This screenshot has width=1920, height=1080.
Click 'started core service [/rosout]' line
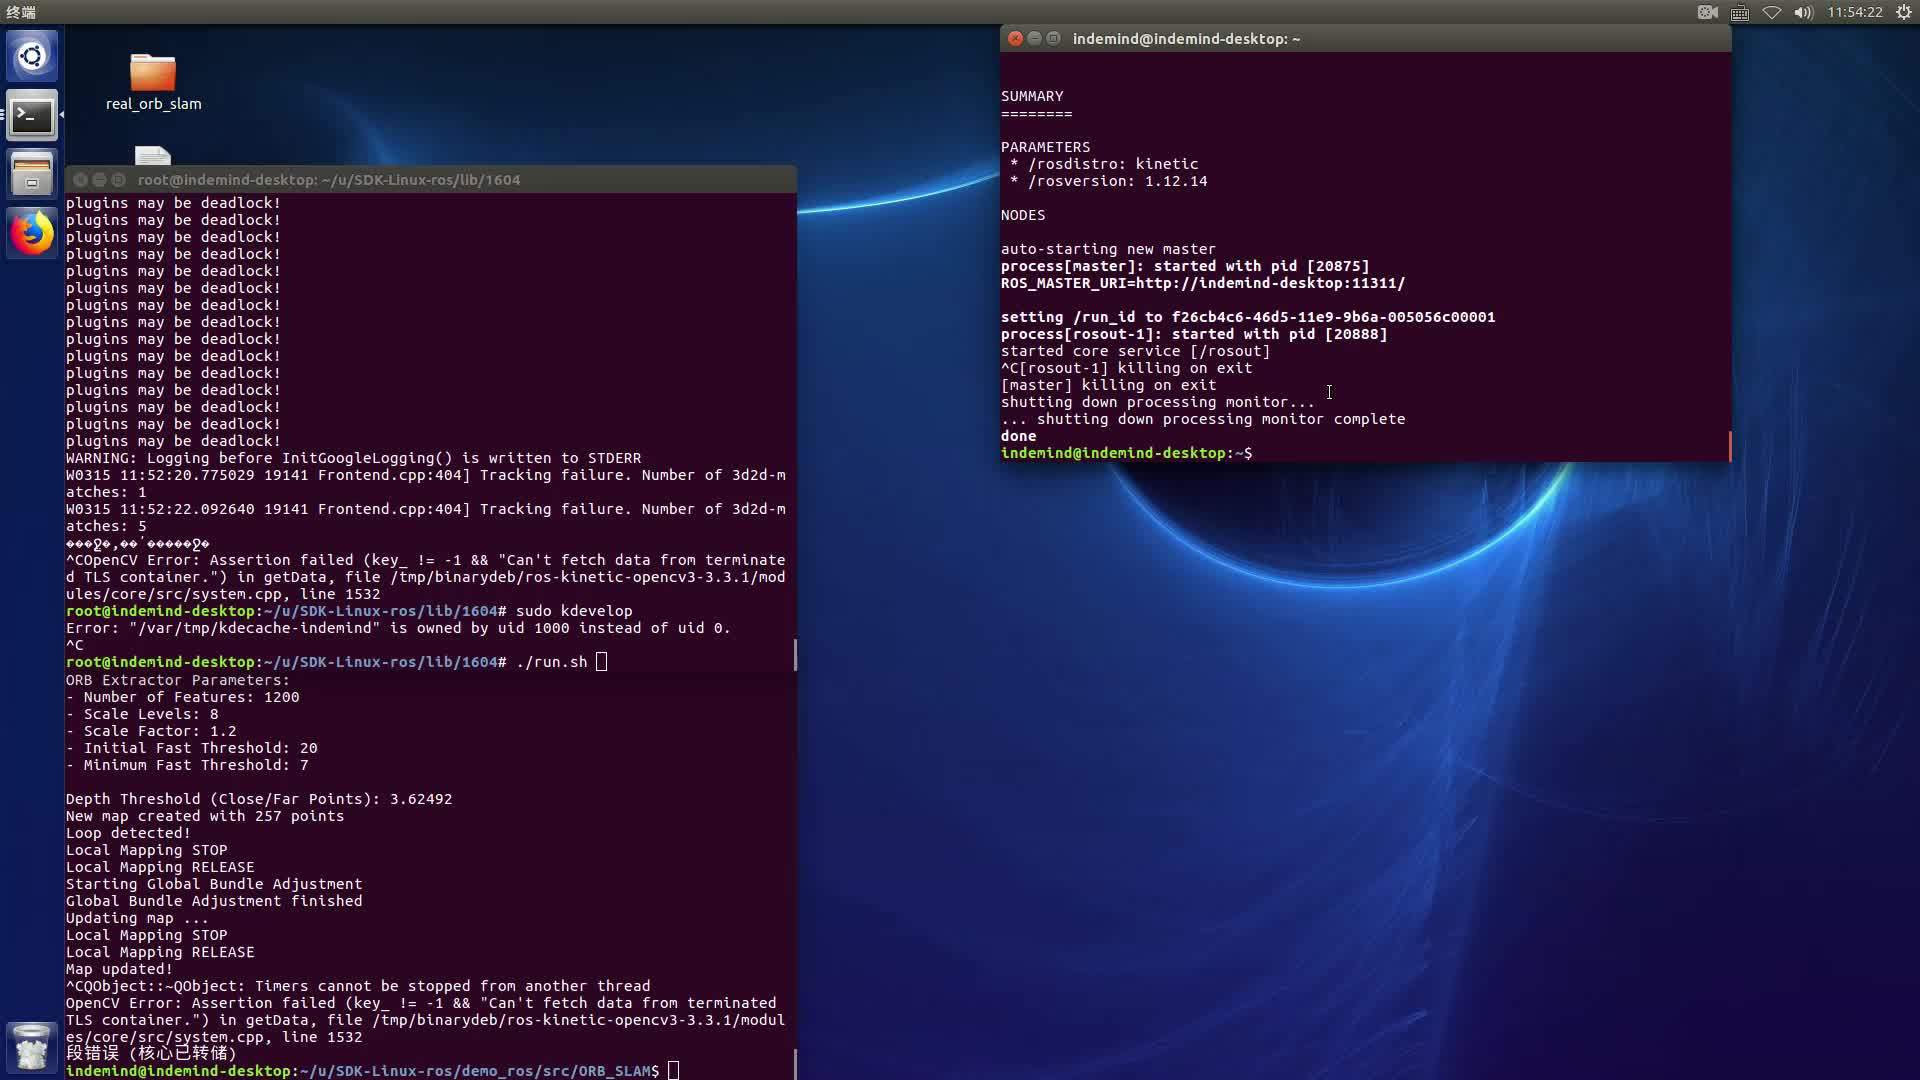(1135, 351)
